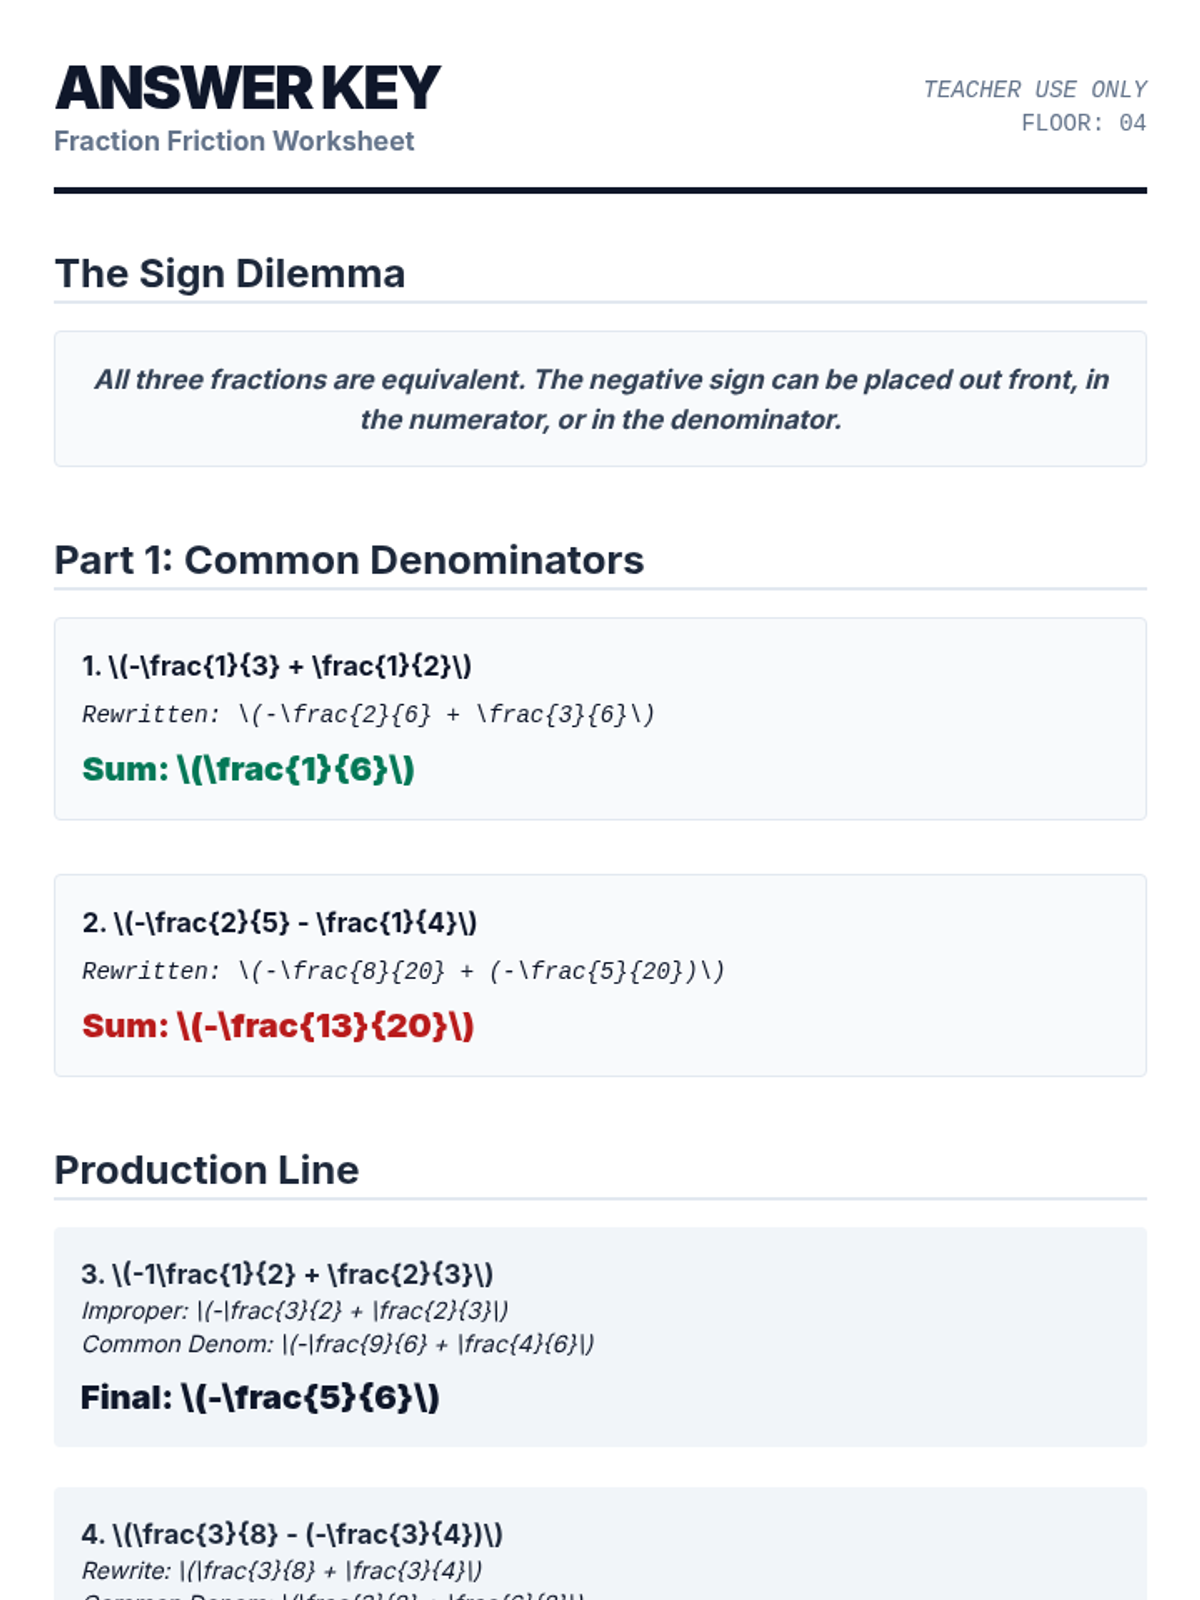Click the Rewritten line under problem 2
This screenshot has width=1200, height=1600.
[x=403, y=971]
